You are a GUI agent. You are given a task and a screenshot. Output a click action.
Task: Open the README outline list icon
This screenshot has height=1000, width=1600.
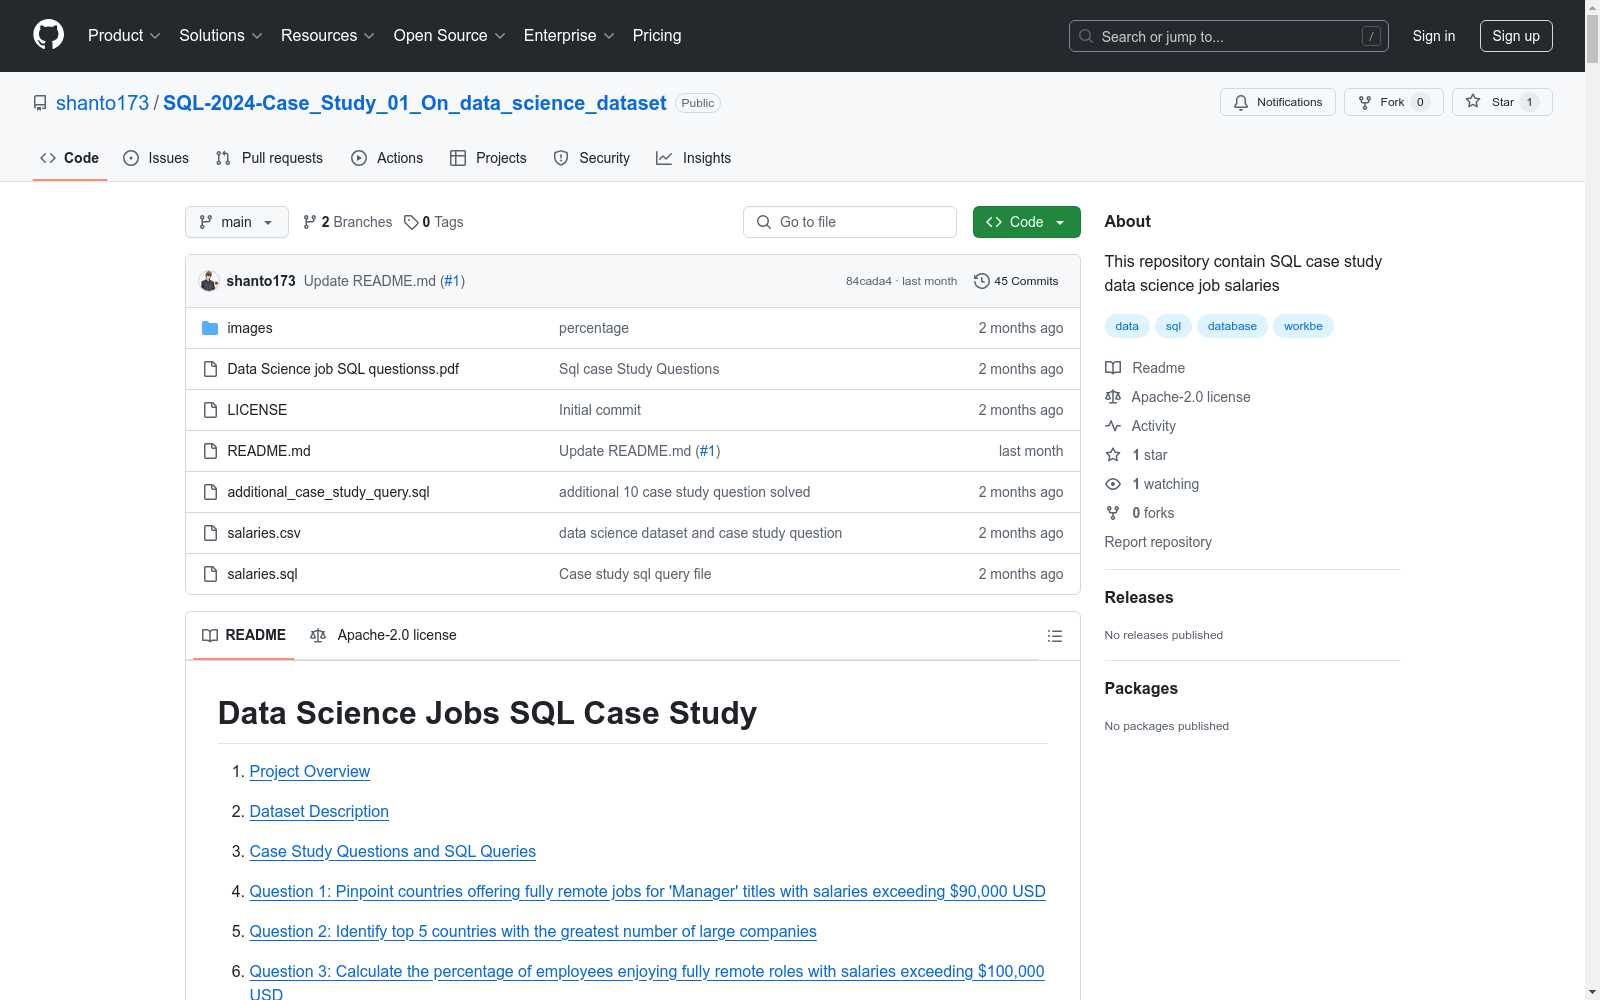(x=1054, y=636)
